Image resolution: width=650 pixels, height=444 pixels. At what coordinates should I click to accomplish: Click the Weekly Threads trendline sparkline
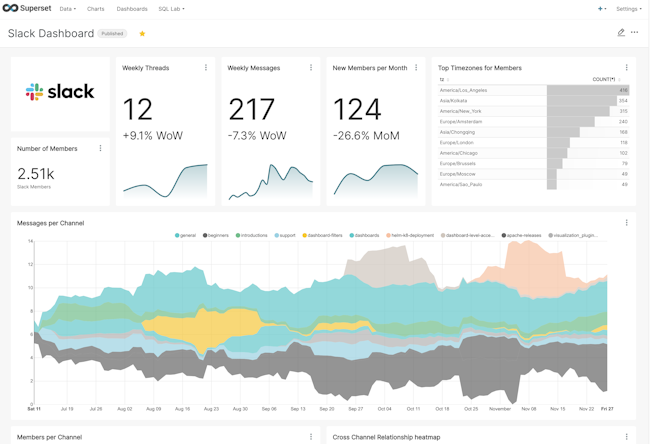[165, 181]
